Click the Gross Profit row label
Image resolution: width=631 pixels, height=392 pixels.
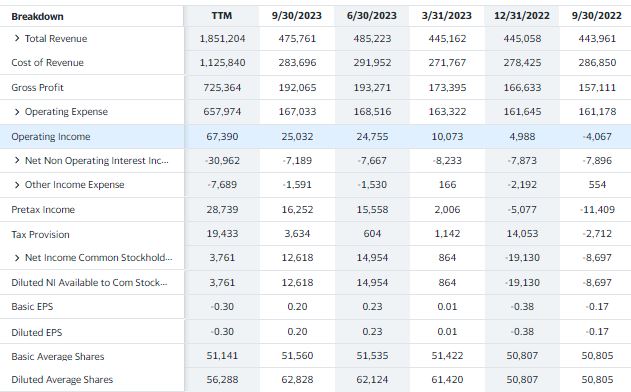point(37,87)
